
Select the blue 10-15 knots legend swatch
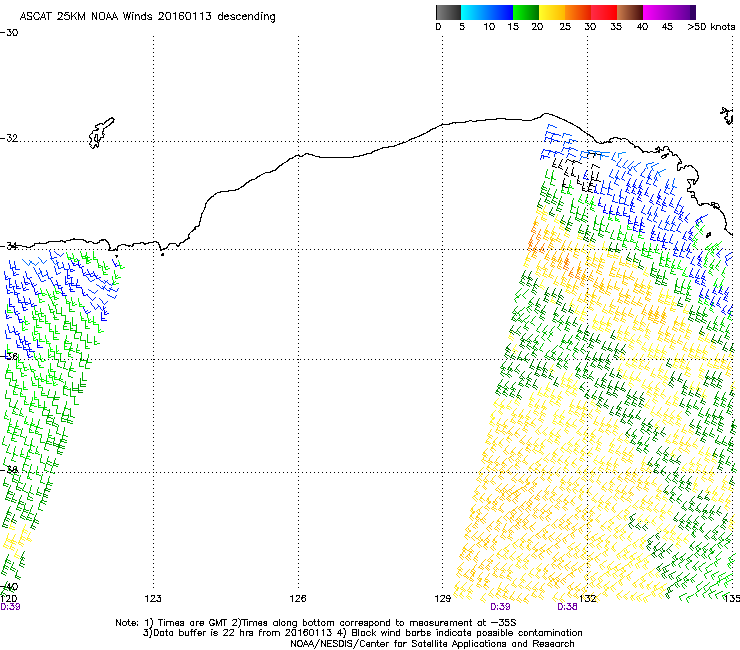click(x=500, y=12)
